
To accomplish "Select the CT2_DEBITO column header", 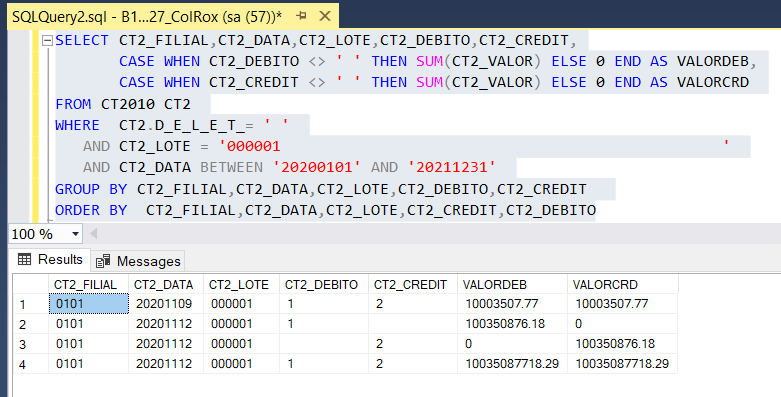I will (x=324, y=284).
